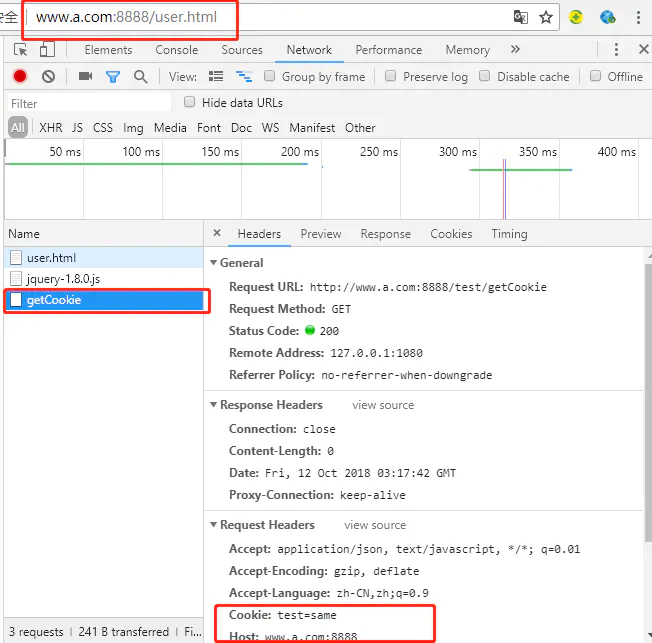
Task: Open the Memory tab
Action: [x=467, y=50]
